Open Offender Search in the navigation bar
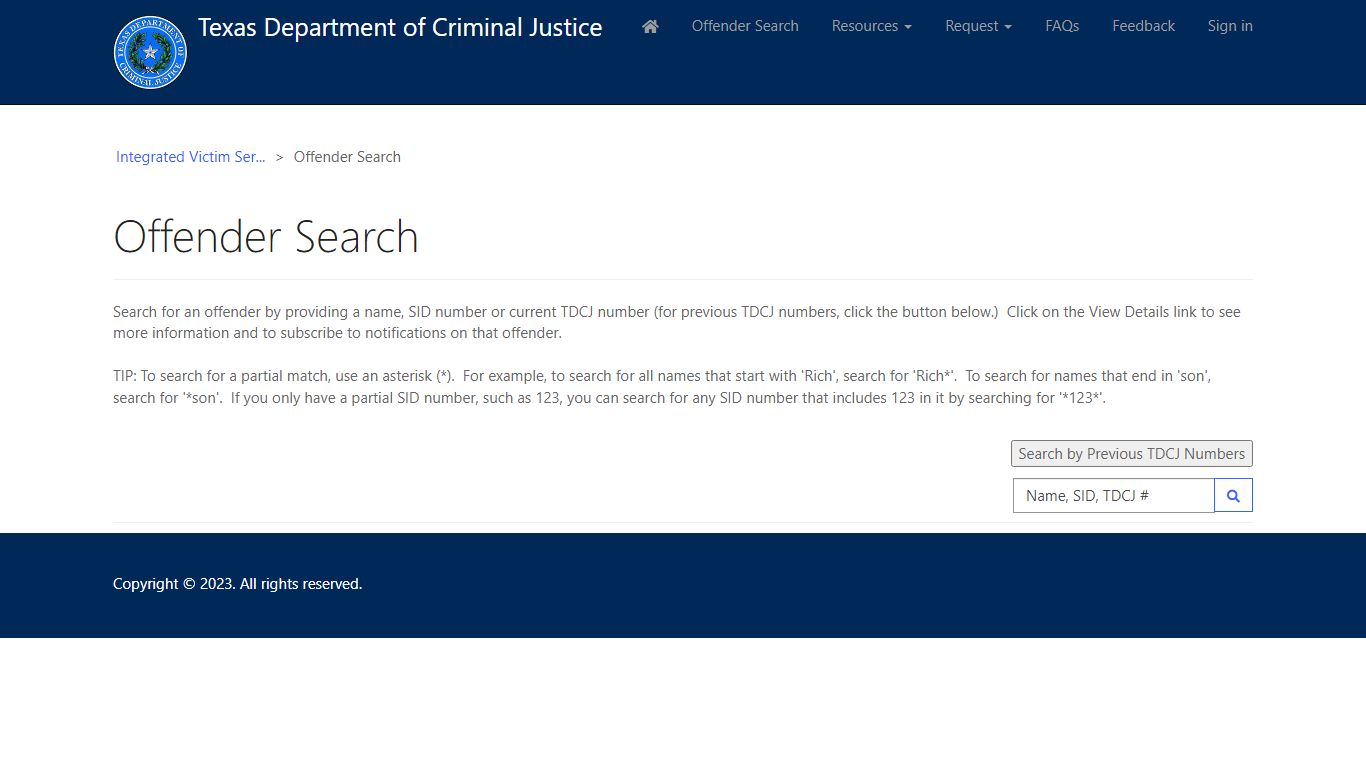 (745, 26)
